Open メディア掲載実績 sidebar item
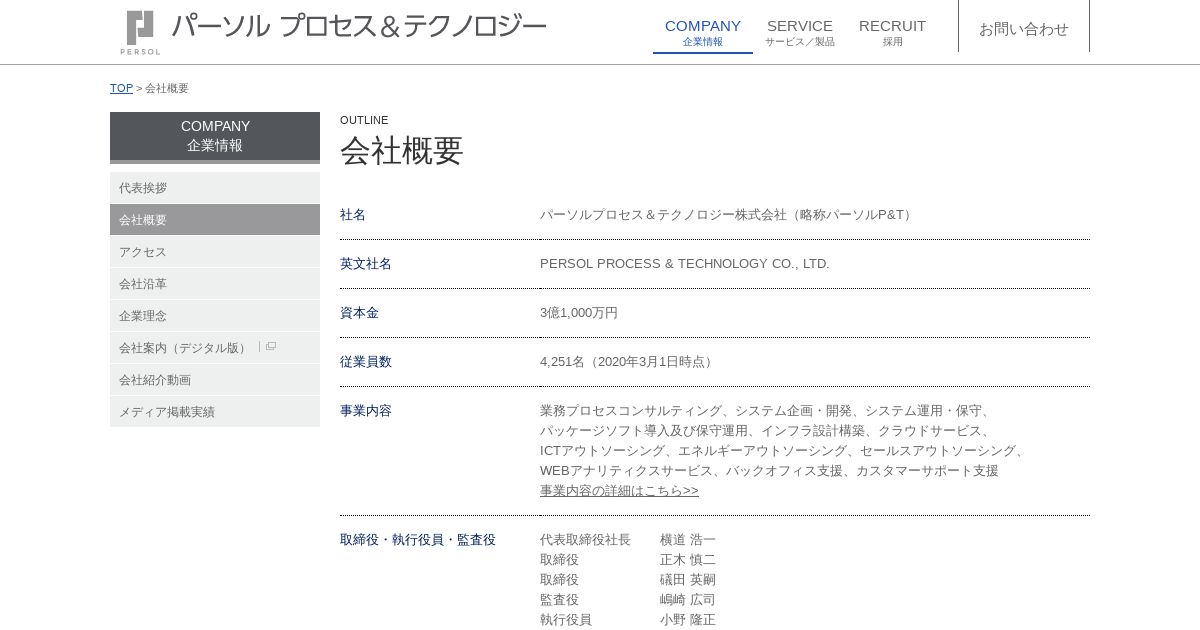This screenshot has width=1200, height=630. click(x=215, y=412)
